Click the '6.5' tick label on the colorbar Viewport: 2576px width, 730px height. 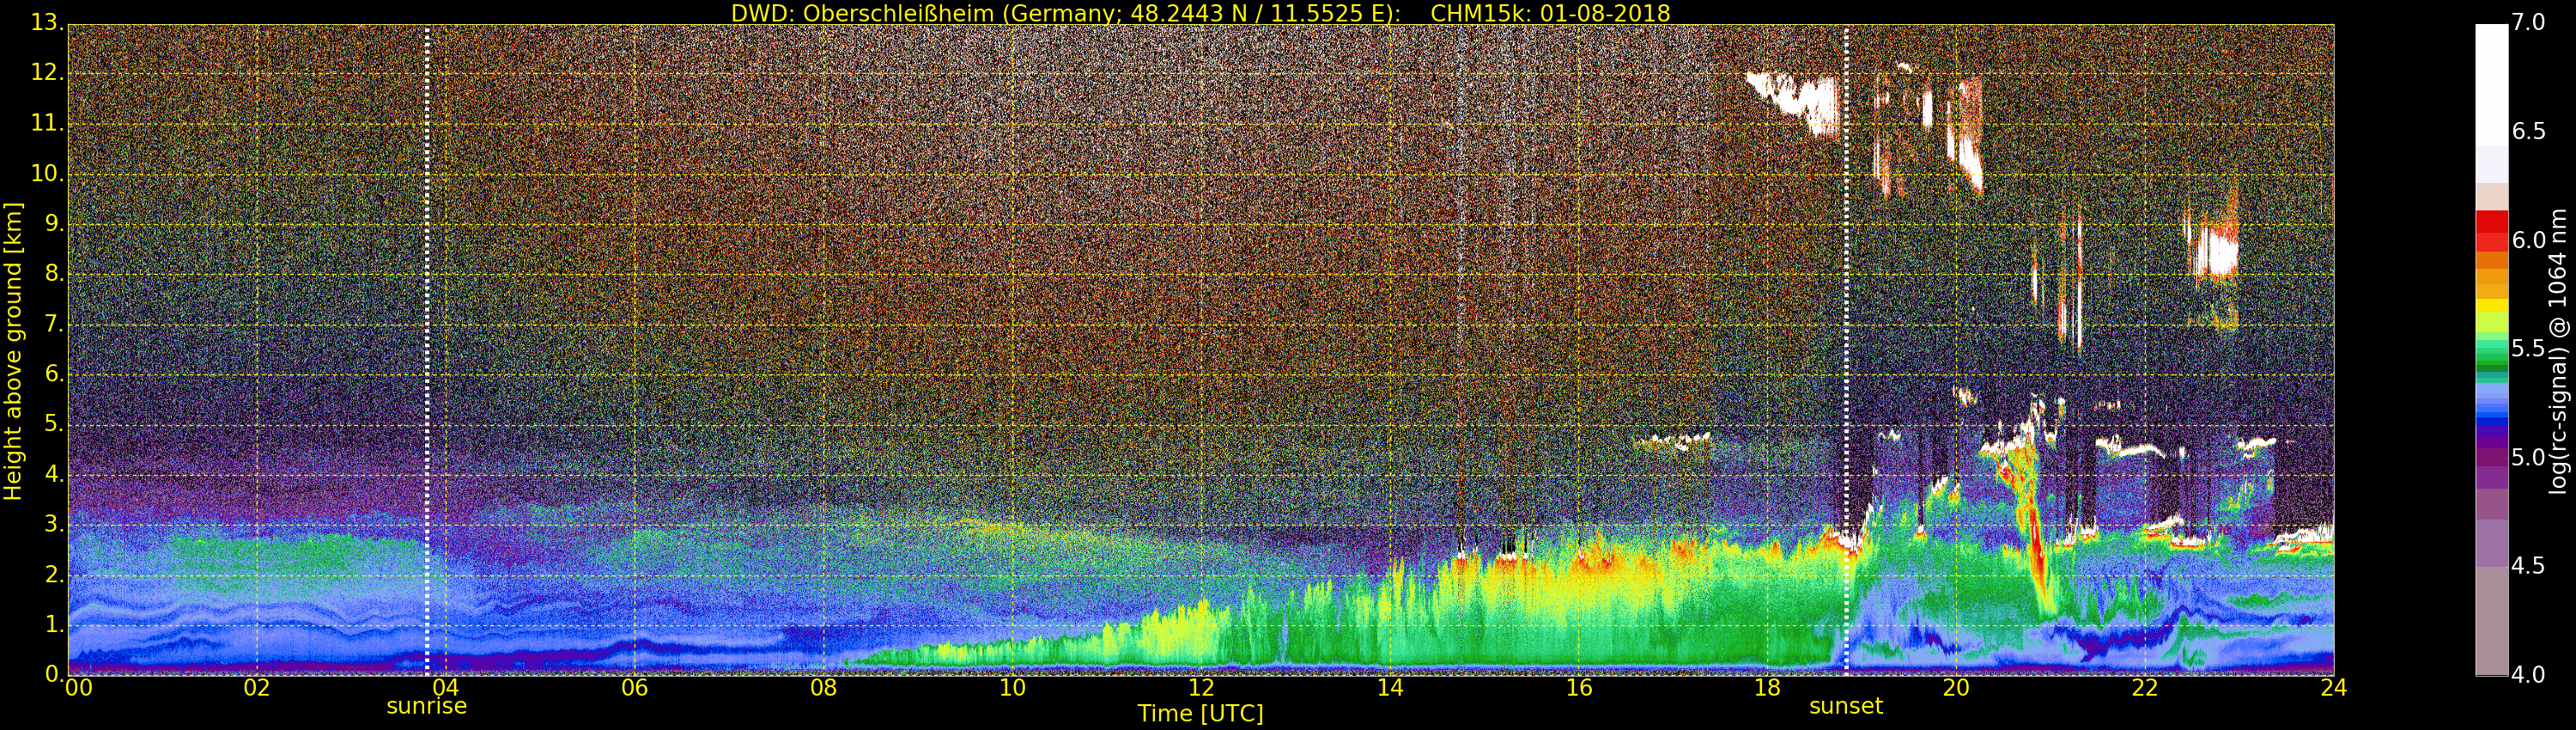(2529, 132)
